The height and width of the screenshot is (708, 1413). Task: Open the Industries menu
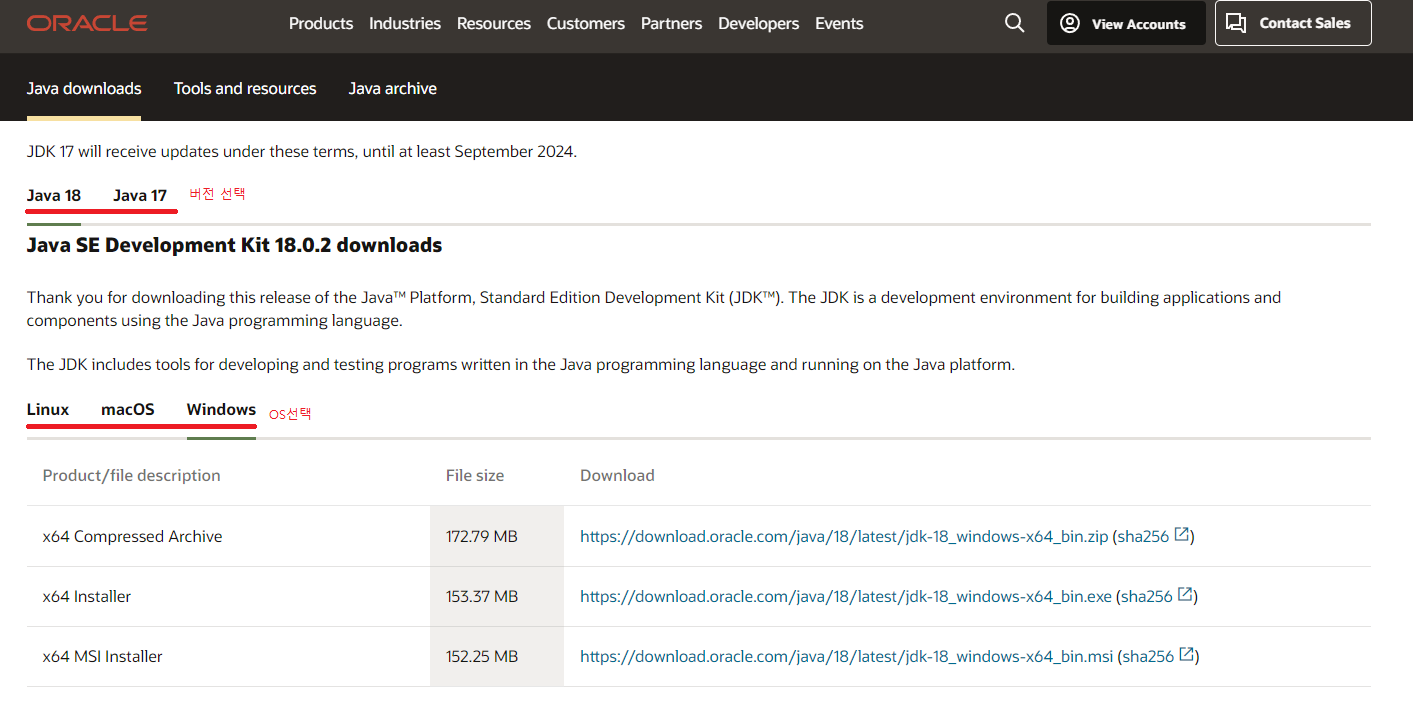click(x=405, y=23)
